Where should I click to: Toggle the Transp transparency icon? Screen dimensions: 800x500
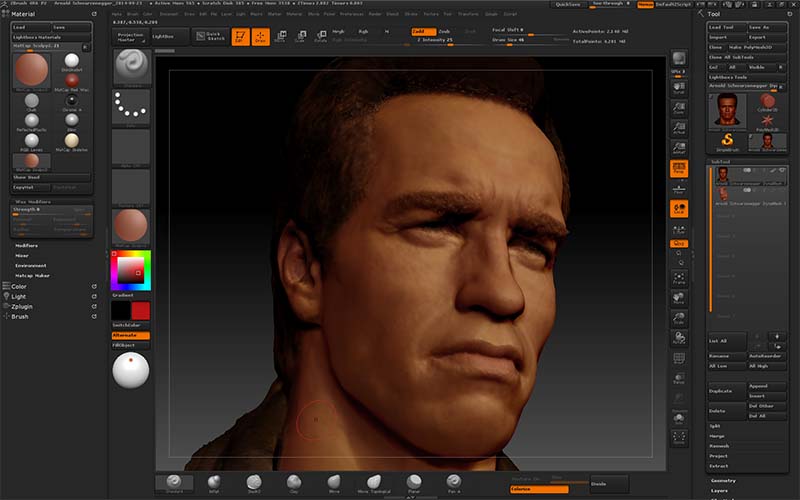[x=679, y=379]
